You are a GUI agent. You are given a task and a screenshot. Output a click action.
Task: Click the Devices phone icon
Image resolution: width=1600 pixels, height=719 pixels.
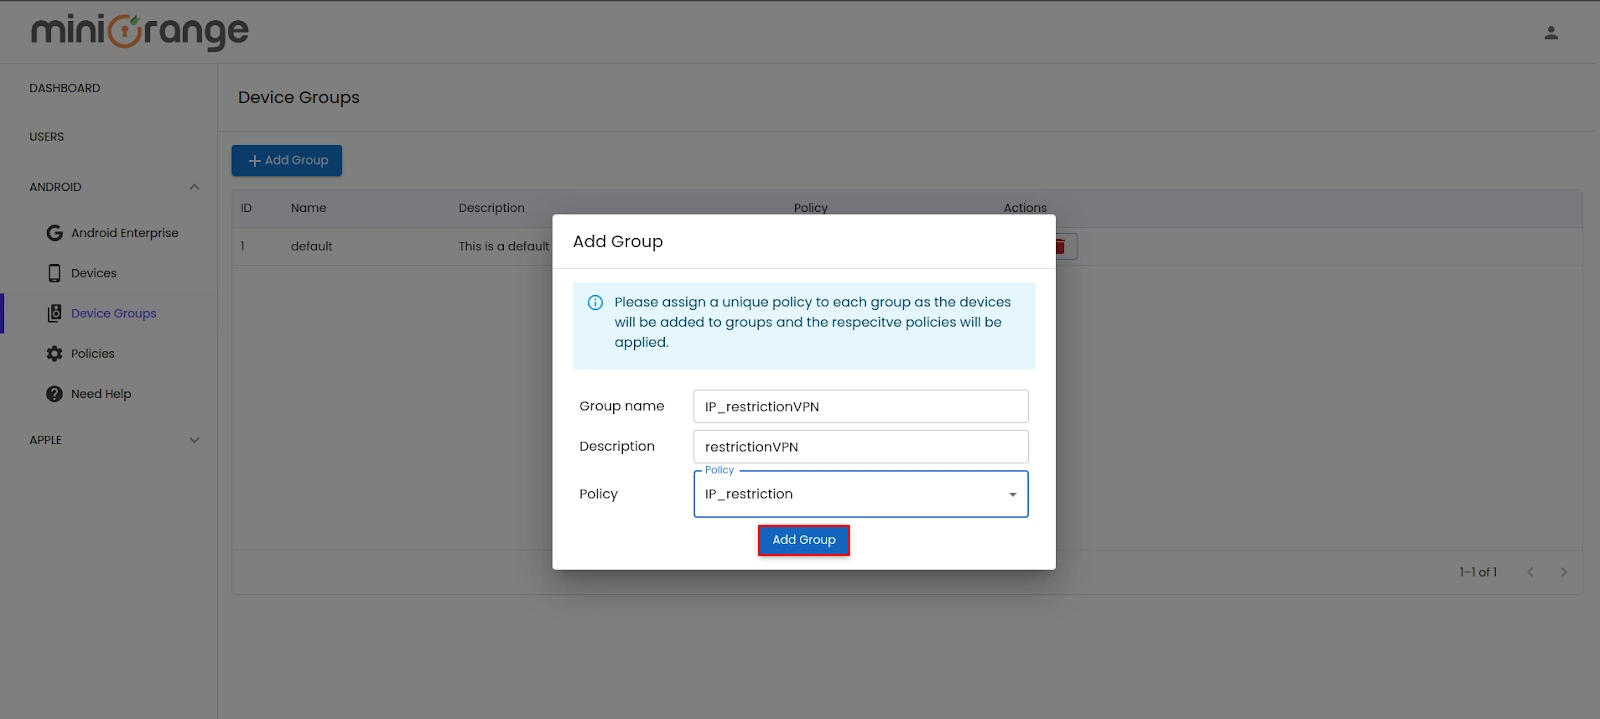[54, 273]
